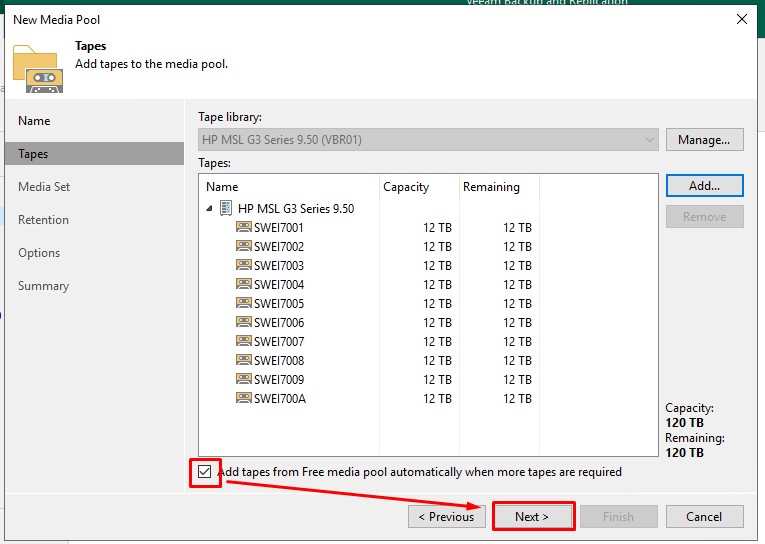The height and width of the screenshot is (544, 765).
Task: Click the tape icon next to SWEI7003
Action: 244,265
